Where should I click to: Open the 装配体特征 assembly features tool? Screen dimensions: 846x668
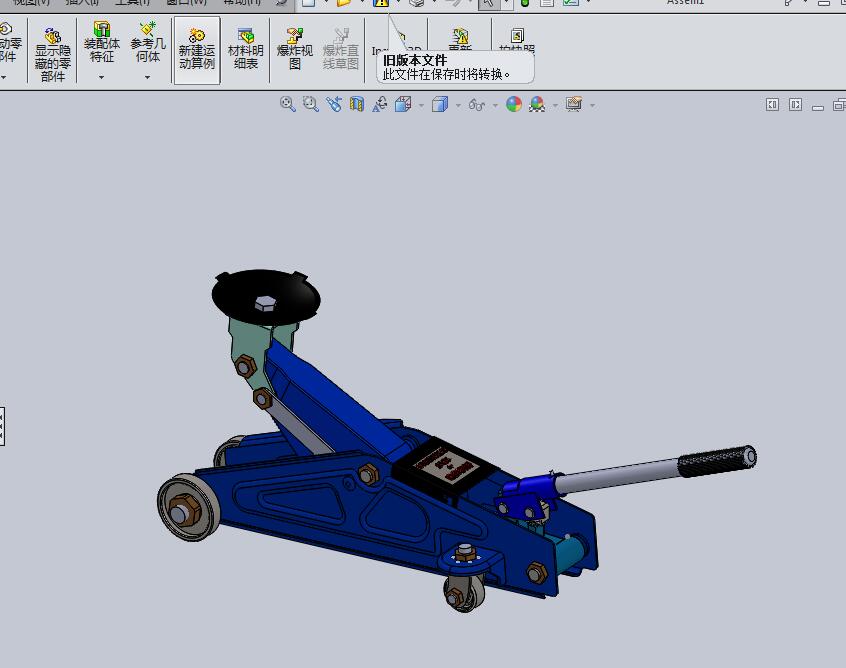click(x=101, y=42)
